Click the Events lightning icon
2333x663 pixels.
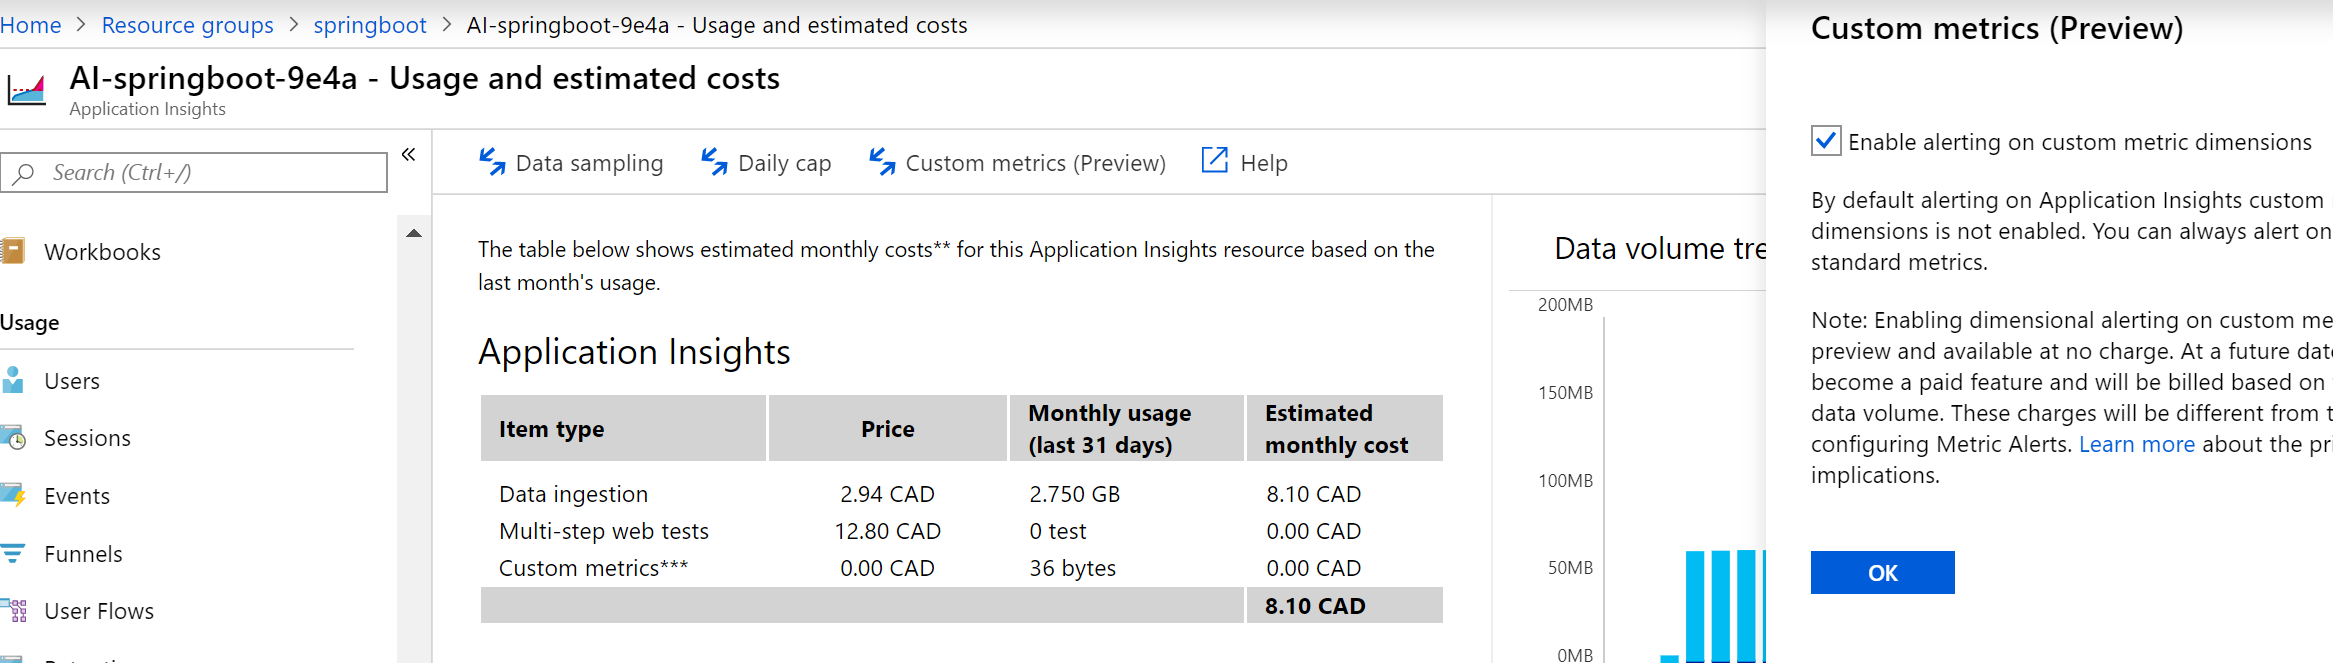[13, 496]
